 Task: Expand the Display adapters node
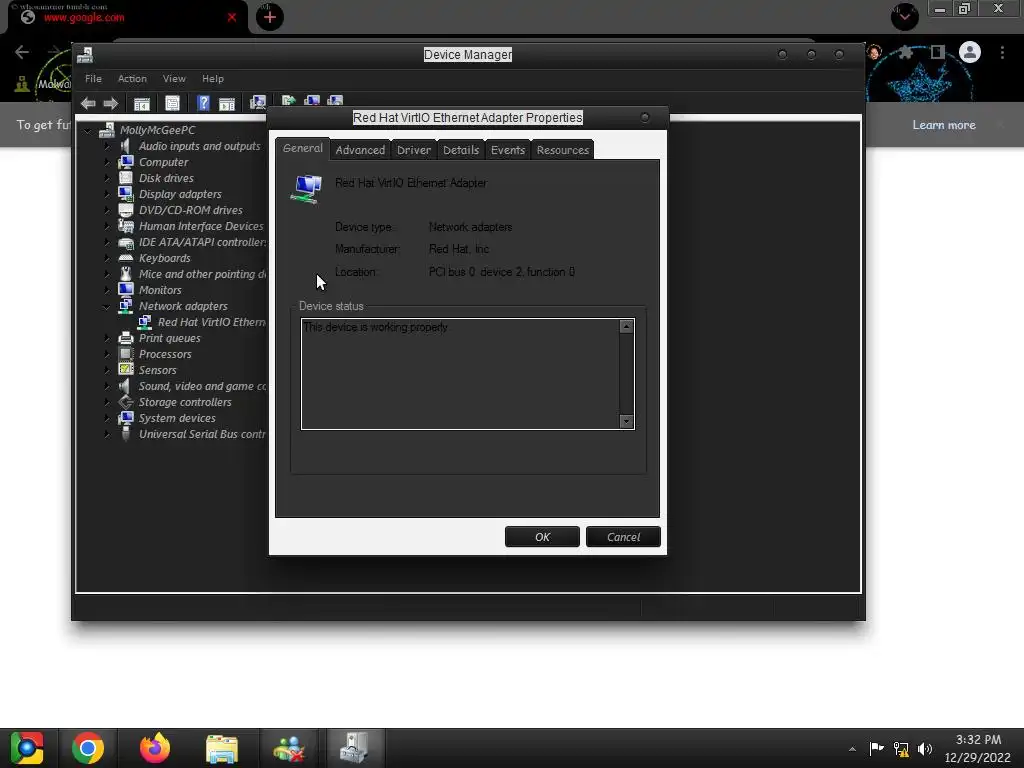point(107,195)
